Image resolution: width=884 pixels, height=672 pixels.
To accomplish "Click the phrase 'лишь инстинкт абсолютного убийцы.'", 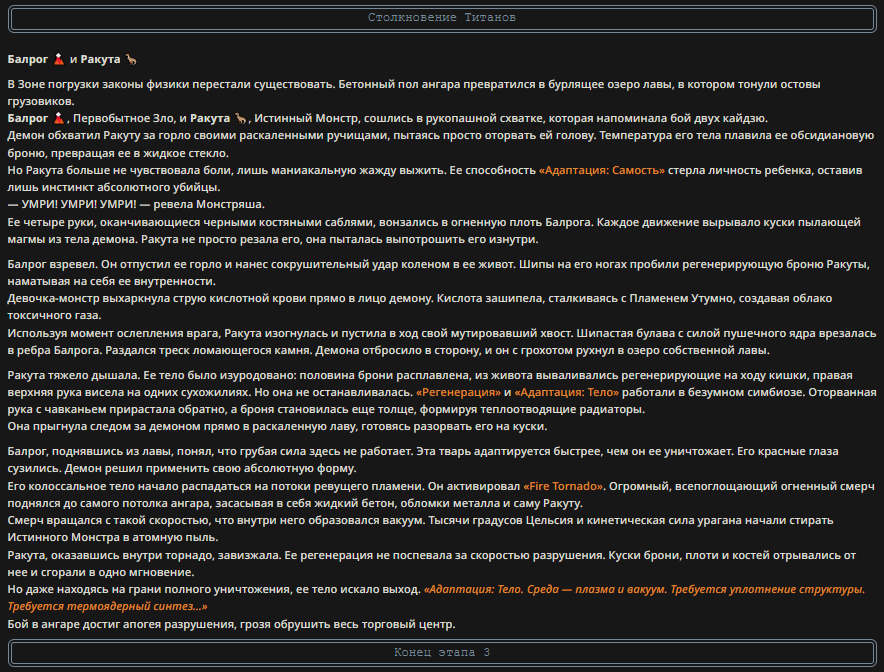I will coord(114,187).
